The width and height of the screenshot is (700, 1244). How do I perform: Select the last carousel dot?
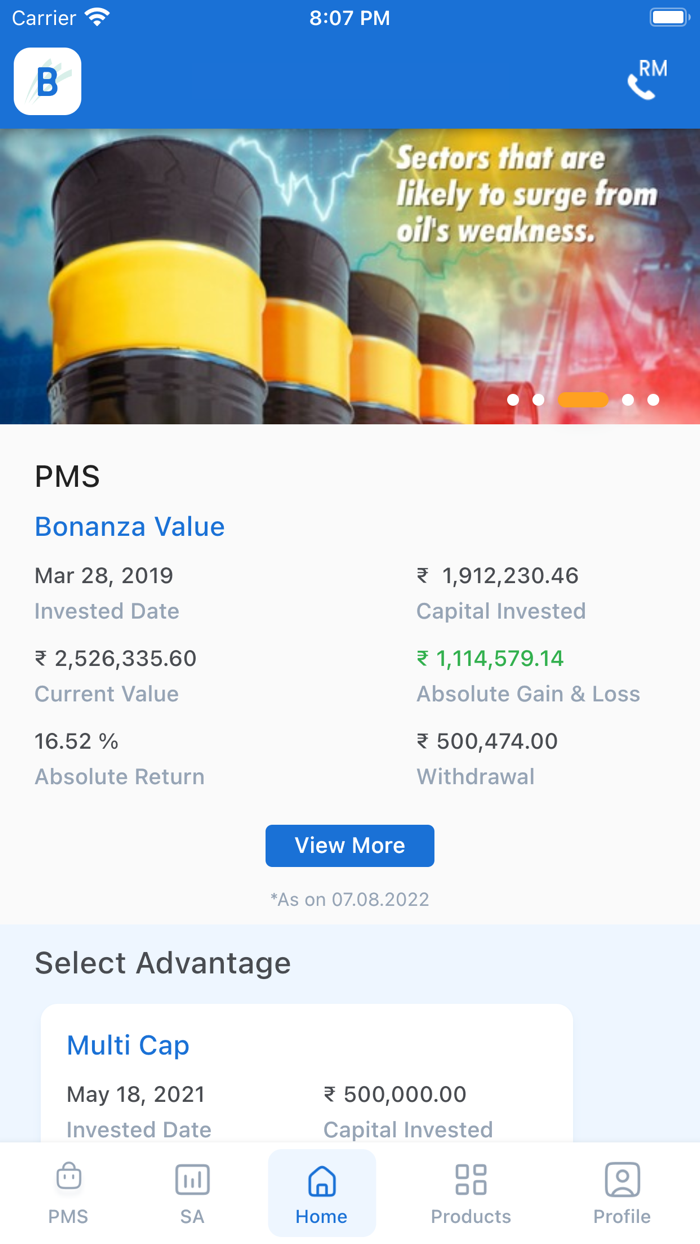[654, 399]
